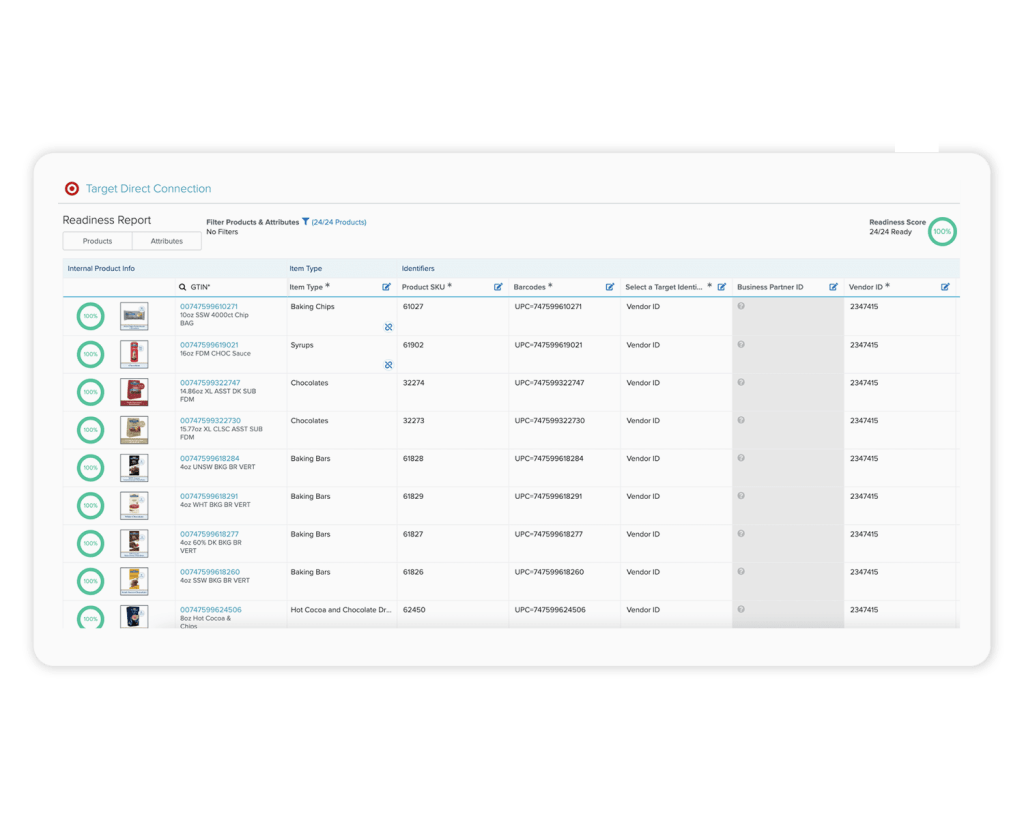Click unlink icon in Baking Chips row
The image size is (1024, 819).
click(x=388, y=327)
